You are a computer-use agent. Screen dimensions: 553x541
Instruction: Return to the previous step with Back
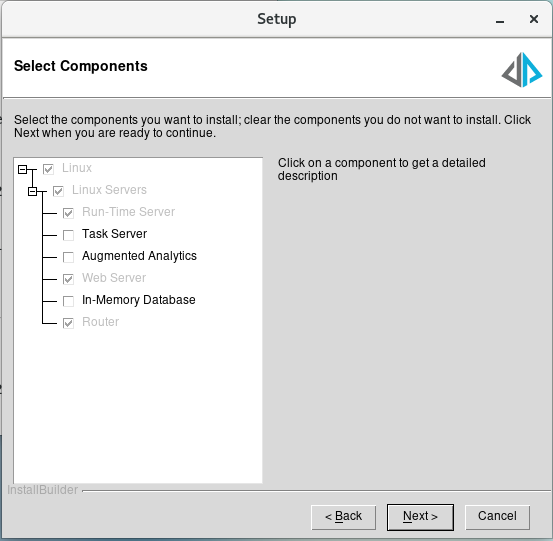point(344,517)
